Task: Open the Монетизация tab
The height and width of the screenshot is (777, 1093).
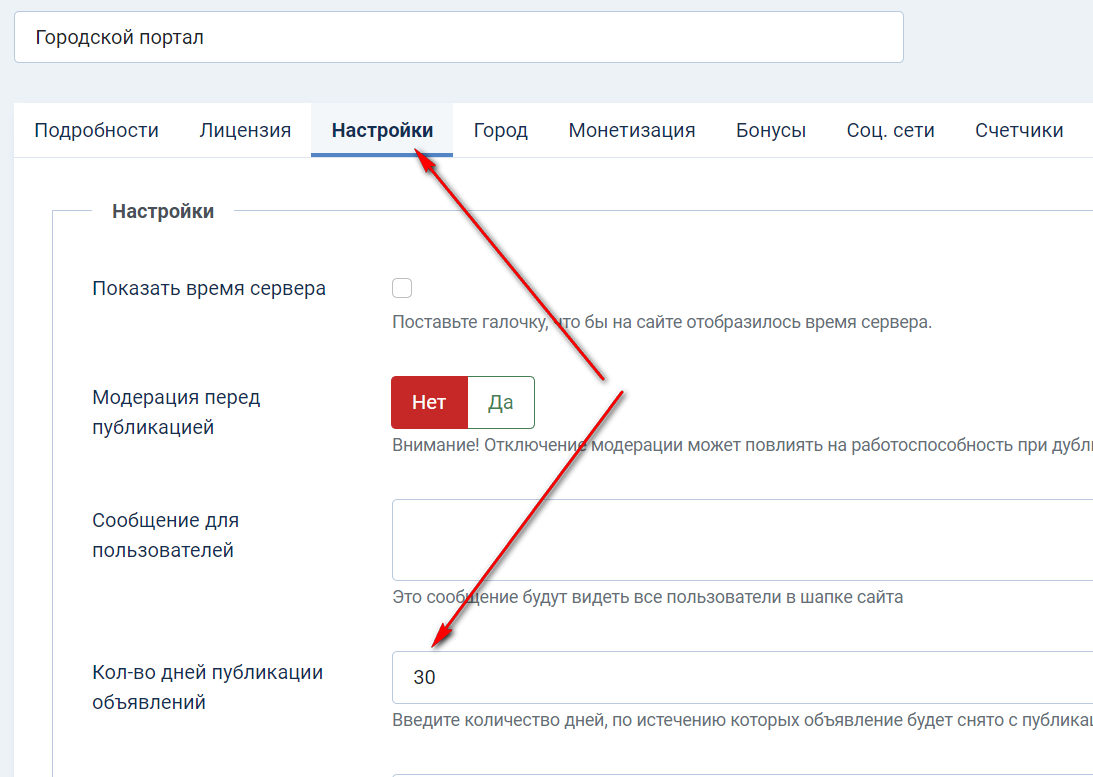Action: (631, 130)
